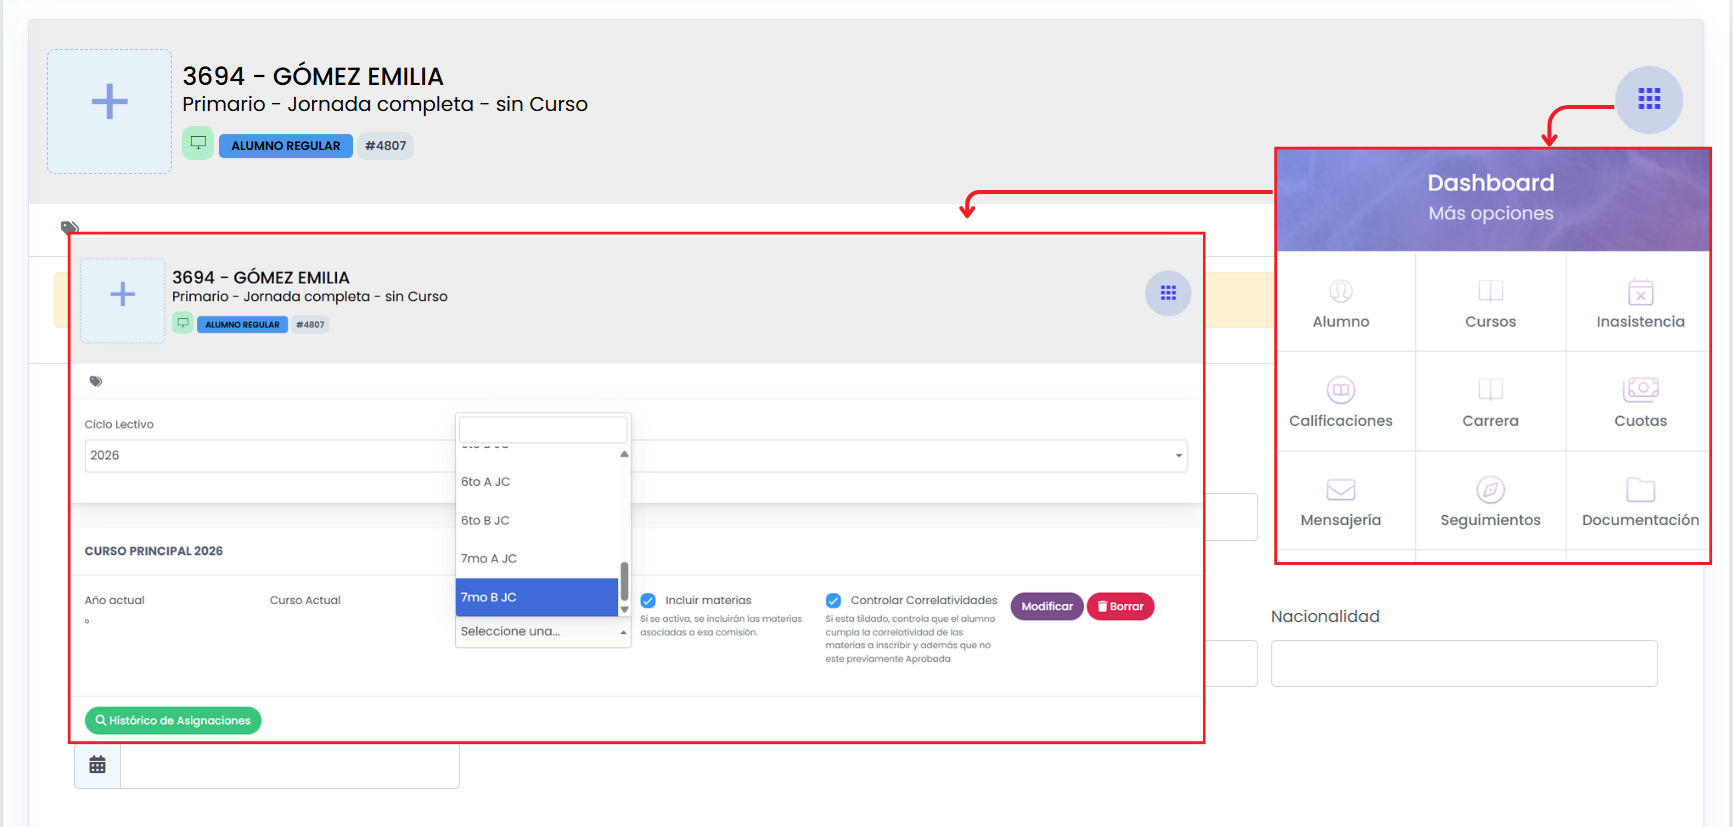Click the Modificar button

point(1047,607)
